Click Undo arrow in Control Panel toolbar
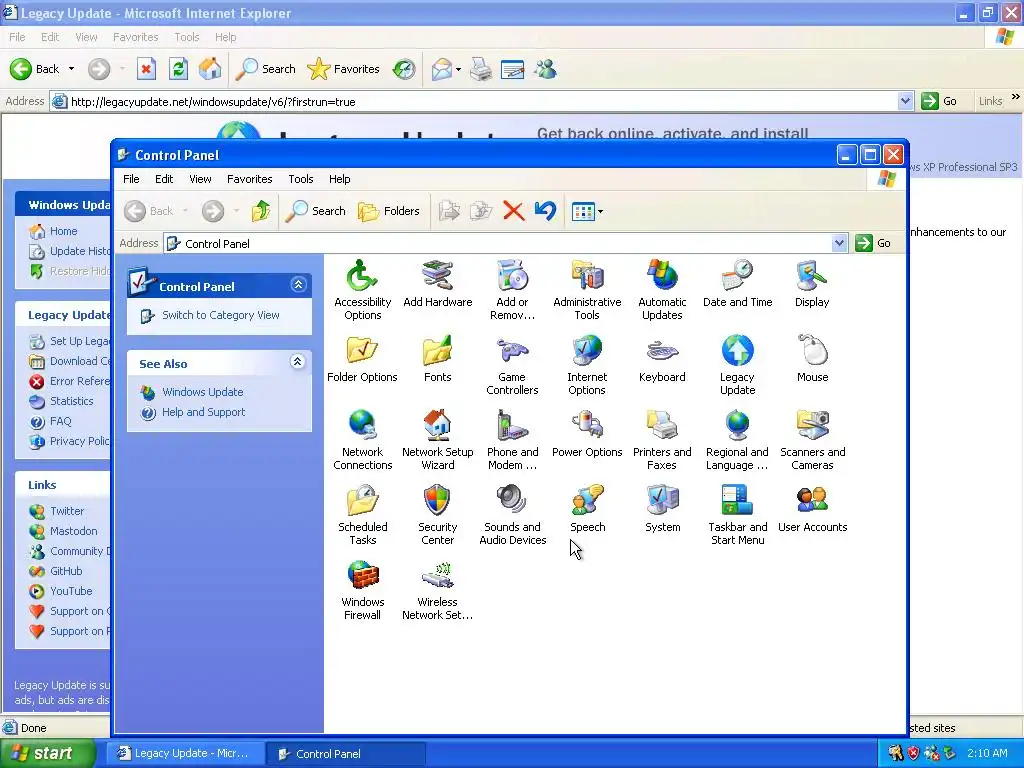Screen dimensions: 1024x768 [545, 211]
